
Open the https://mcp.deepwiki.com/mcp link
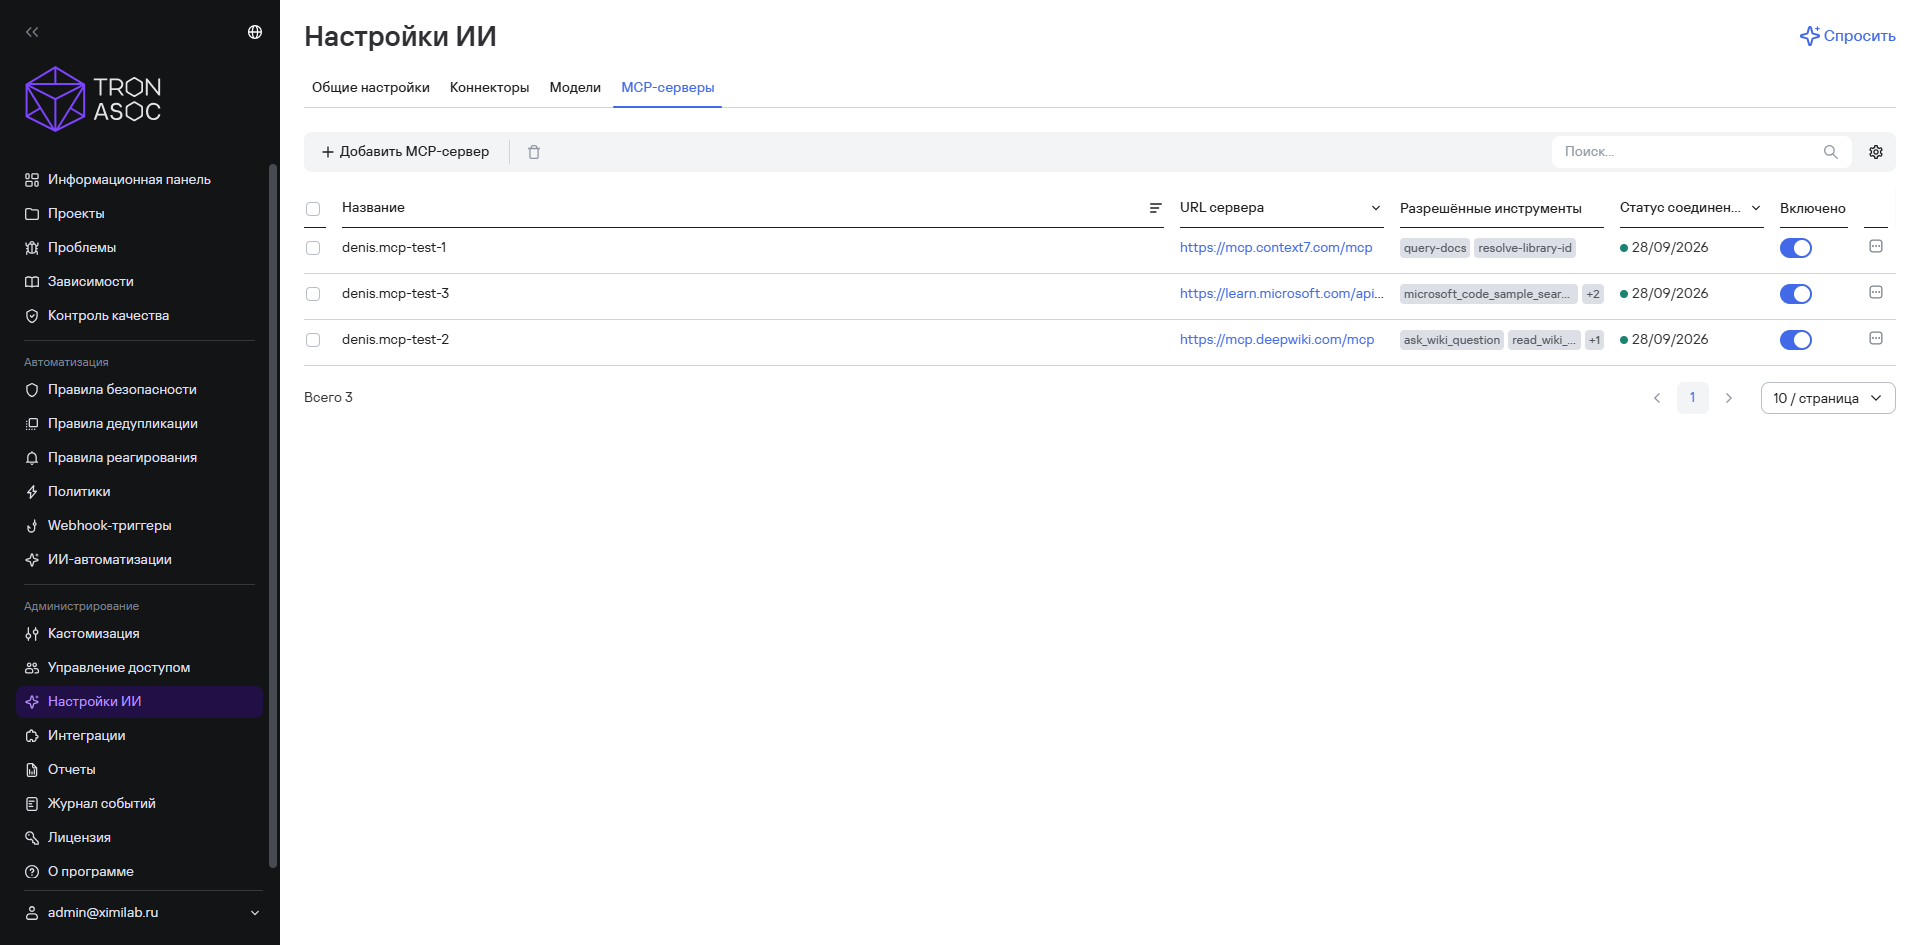coord(1277,340)
